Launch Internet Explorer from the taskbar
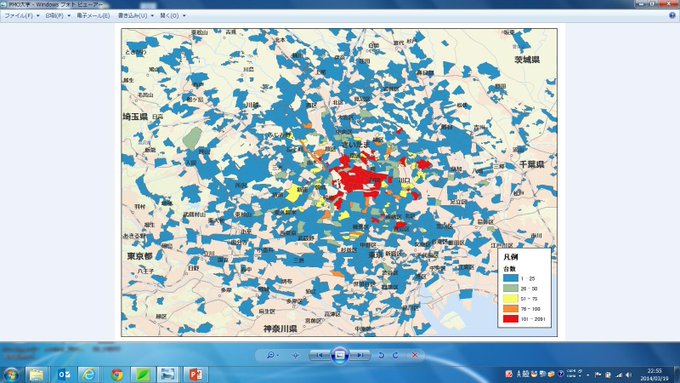This screenshot has height=383, width=680. tap(89, 374)
